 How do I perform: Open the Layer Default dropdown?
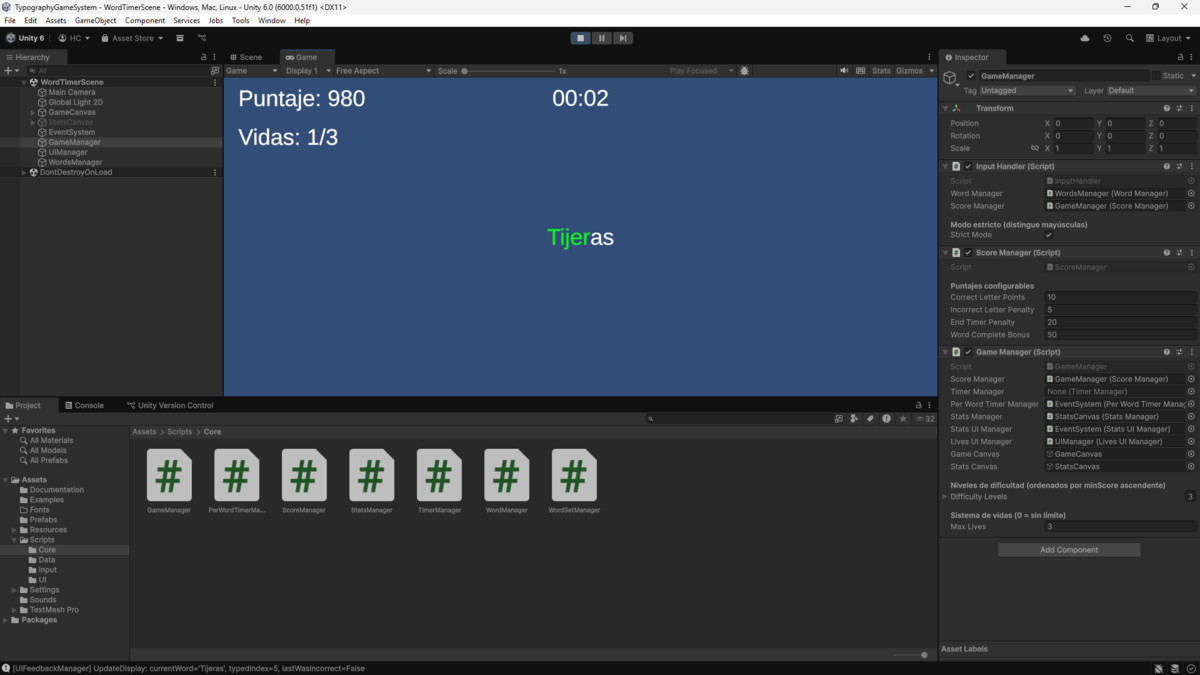tap(1150, 91)
